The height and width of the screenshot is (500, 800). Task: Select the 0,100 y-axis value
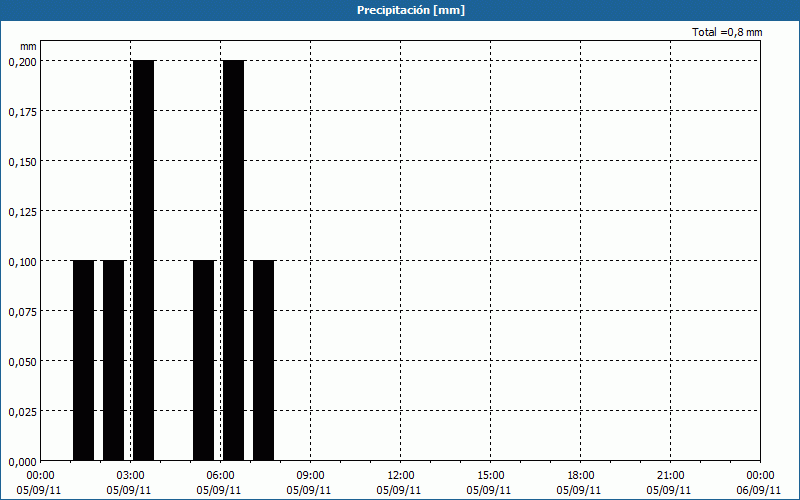tap(22, 262)
